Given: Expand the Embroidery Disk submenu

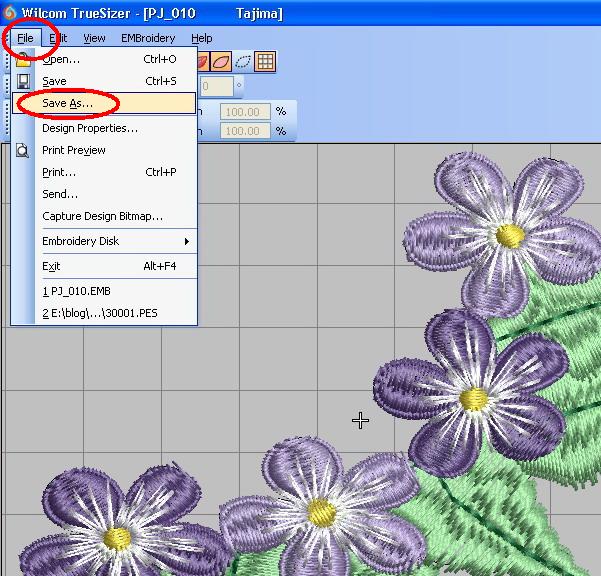Looking at the screenshot, I should coord(104,241).
